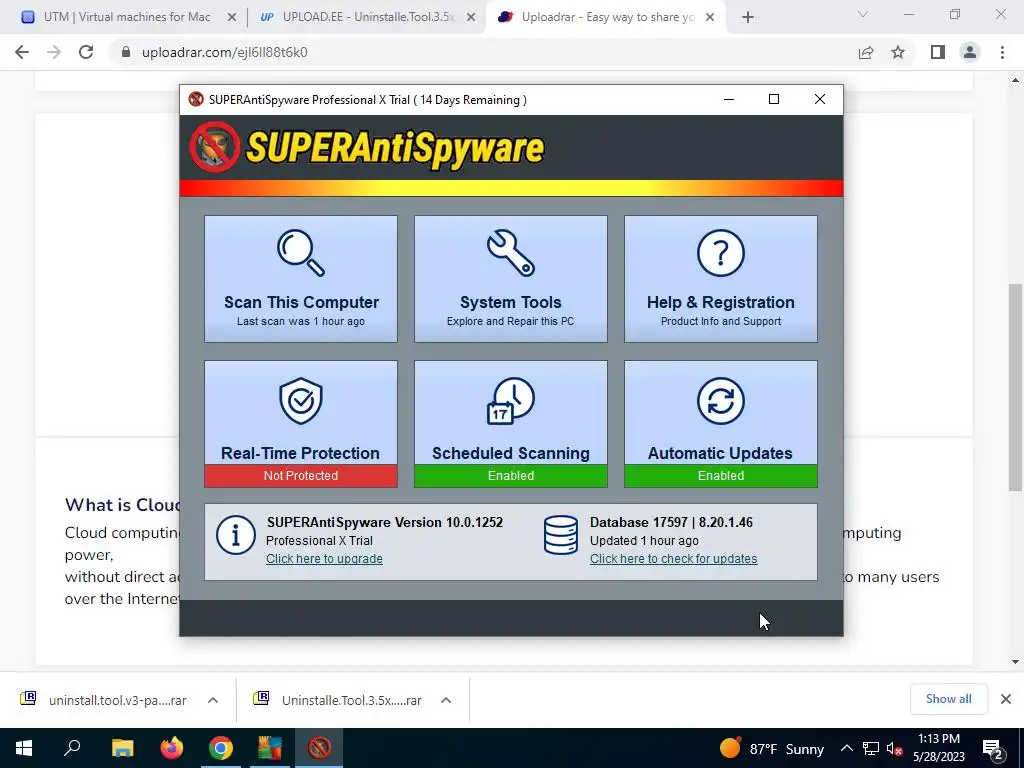
Task: Minimize the SUPERAntiSpyware window
Action: point(729,99)
